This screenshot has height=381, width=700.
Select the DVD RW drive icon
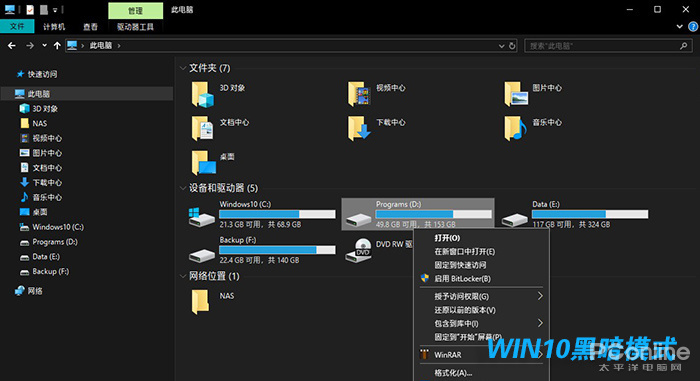[x=358, y=250]
